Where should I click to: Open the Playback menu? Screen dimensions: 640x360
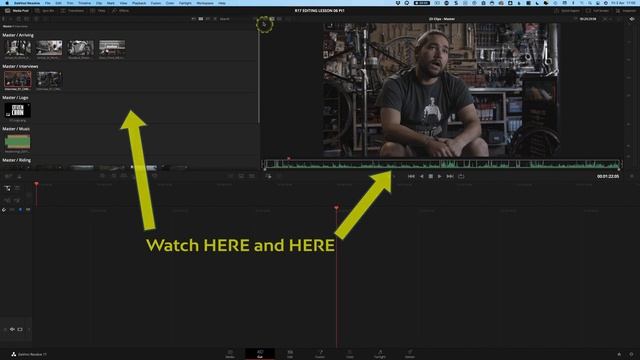click(139, 3)
